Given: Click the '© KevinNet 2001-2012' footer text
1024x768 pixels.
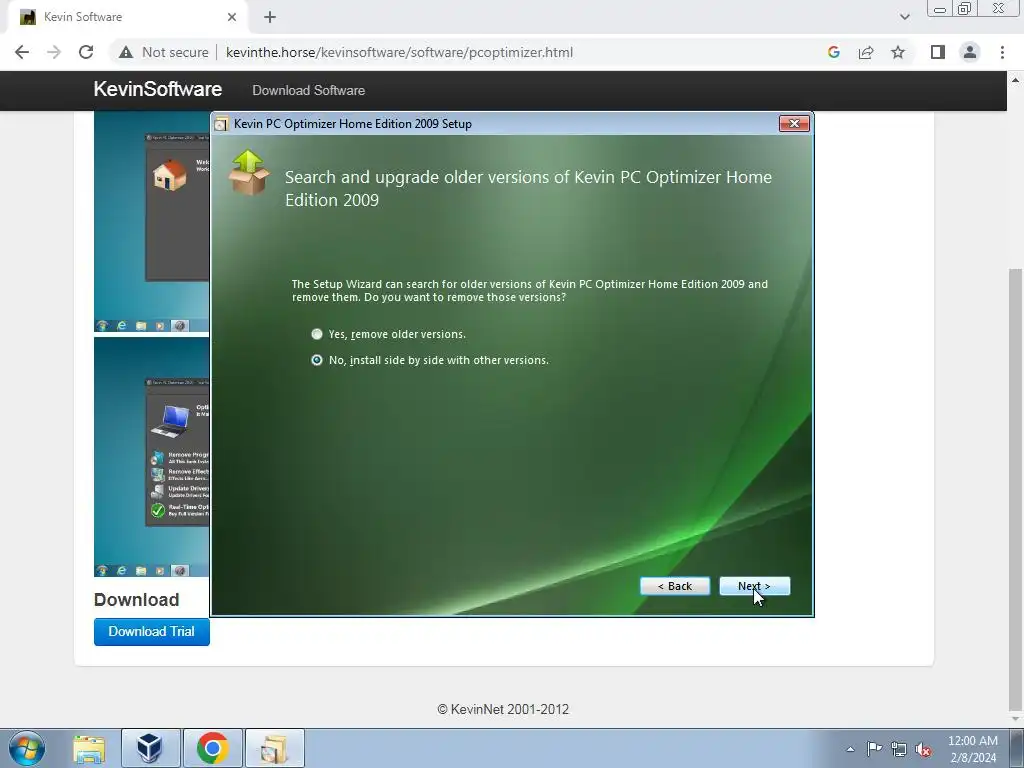Looking at the screenshot, I should coord(503,709).
